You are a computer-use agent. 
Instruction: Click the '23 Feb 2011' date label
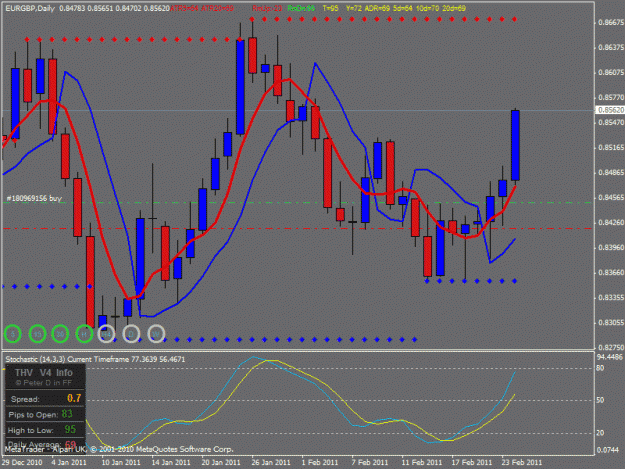[x=522, y=462]
